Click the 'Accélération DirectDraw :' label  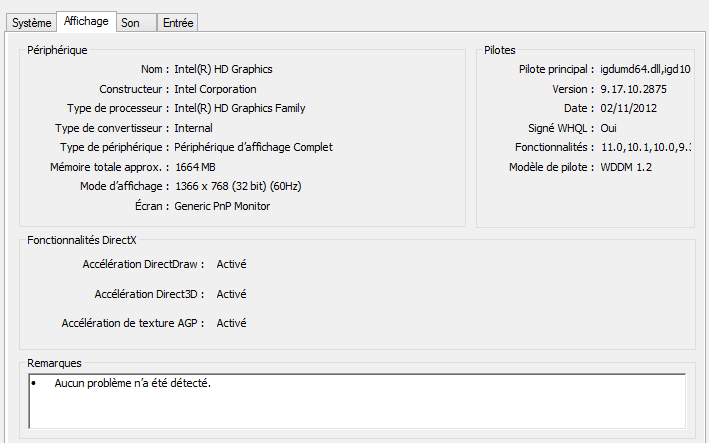(143, 264)
